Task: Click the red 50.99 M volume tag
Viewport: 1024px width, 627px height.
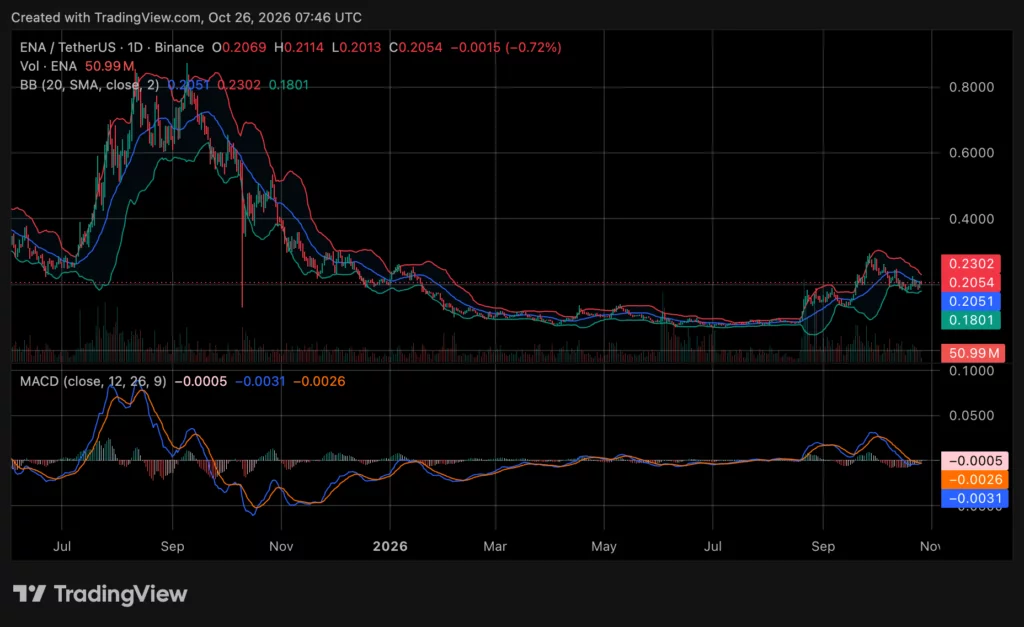Action: [x=972, y=353]
